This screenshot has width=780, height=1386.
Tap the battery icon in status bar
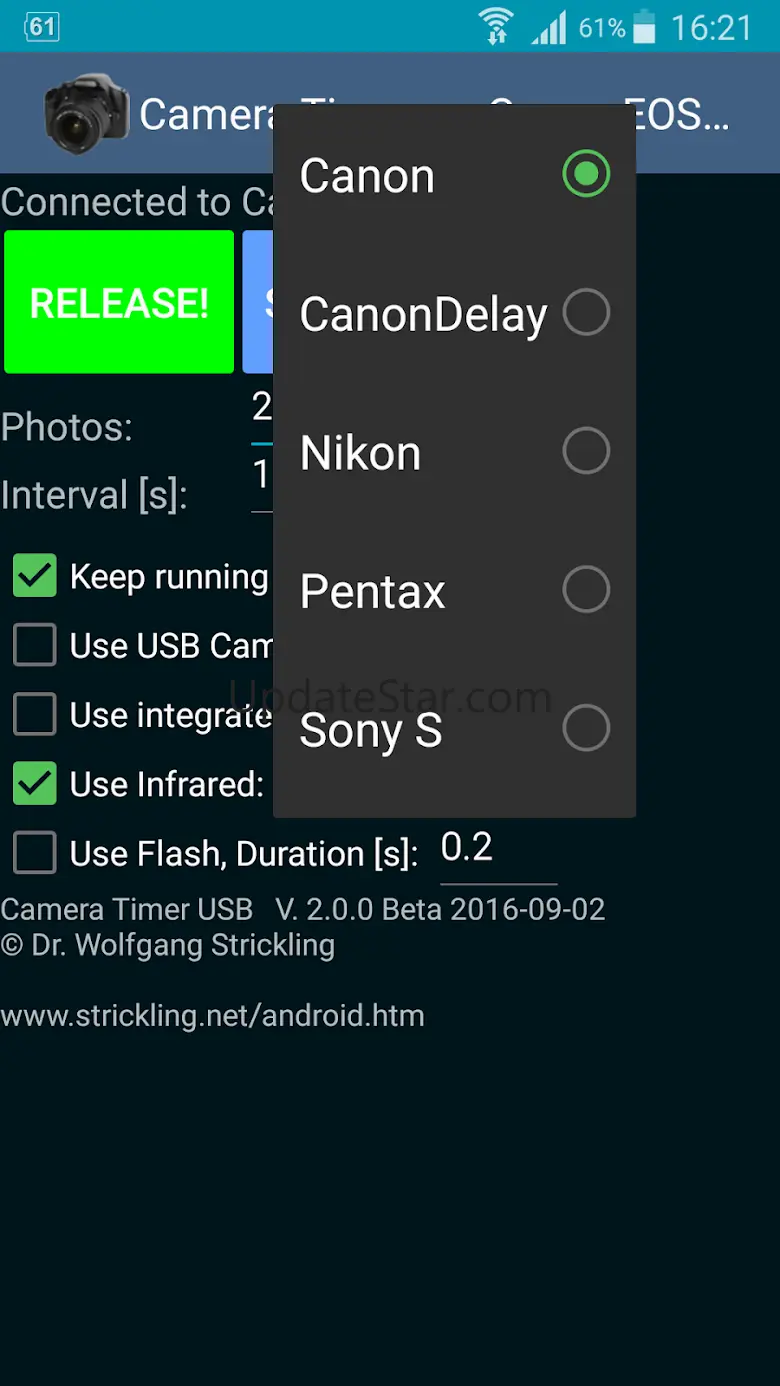click(645, 27)
